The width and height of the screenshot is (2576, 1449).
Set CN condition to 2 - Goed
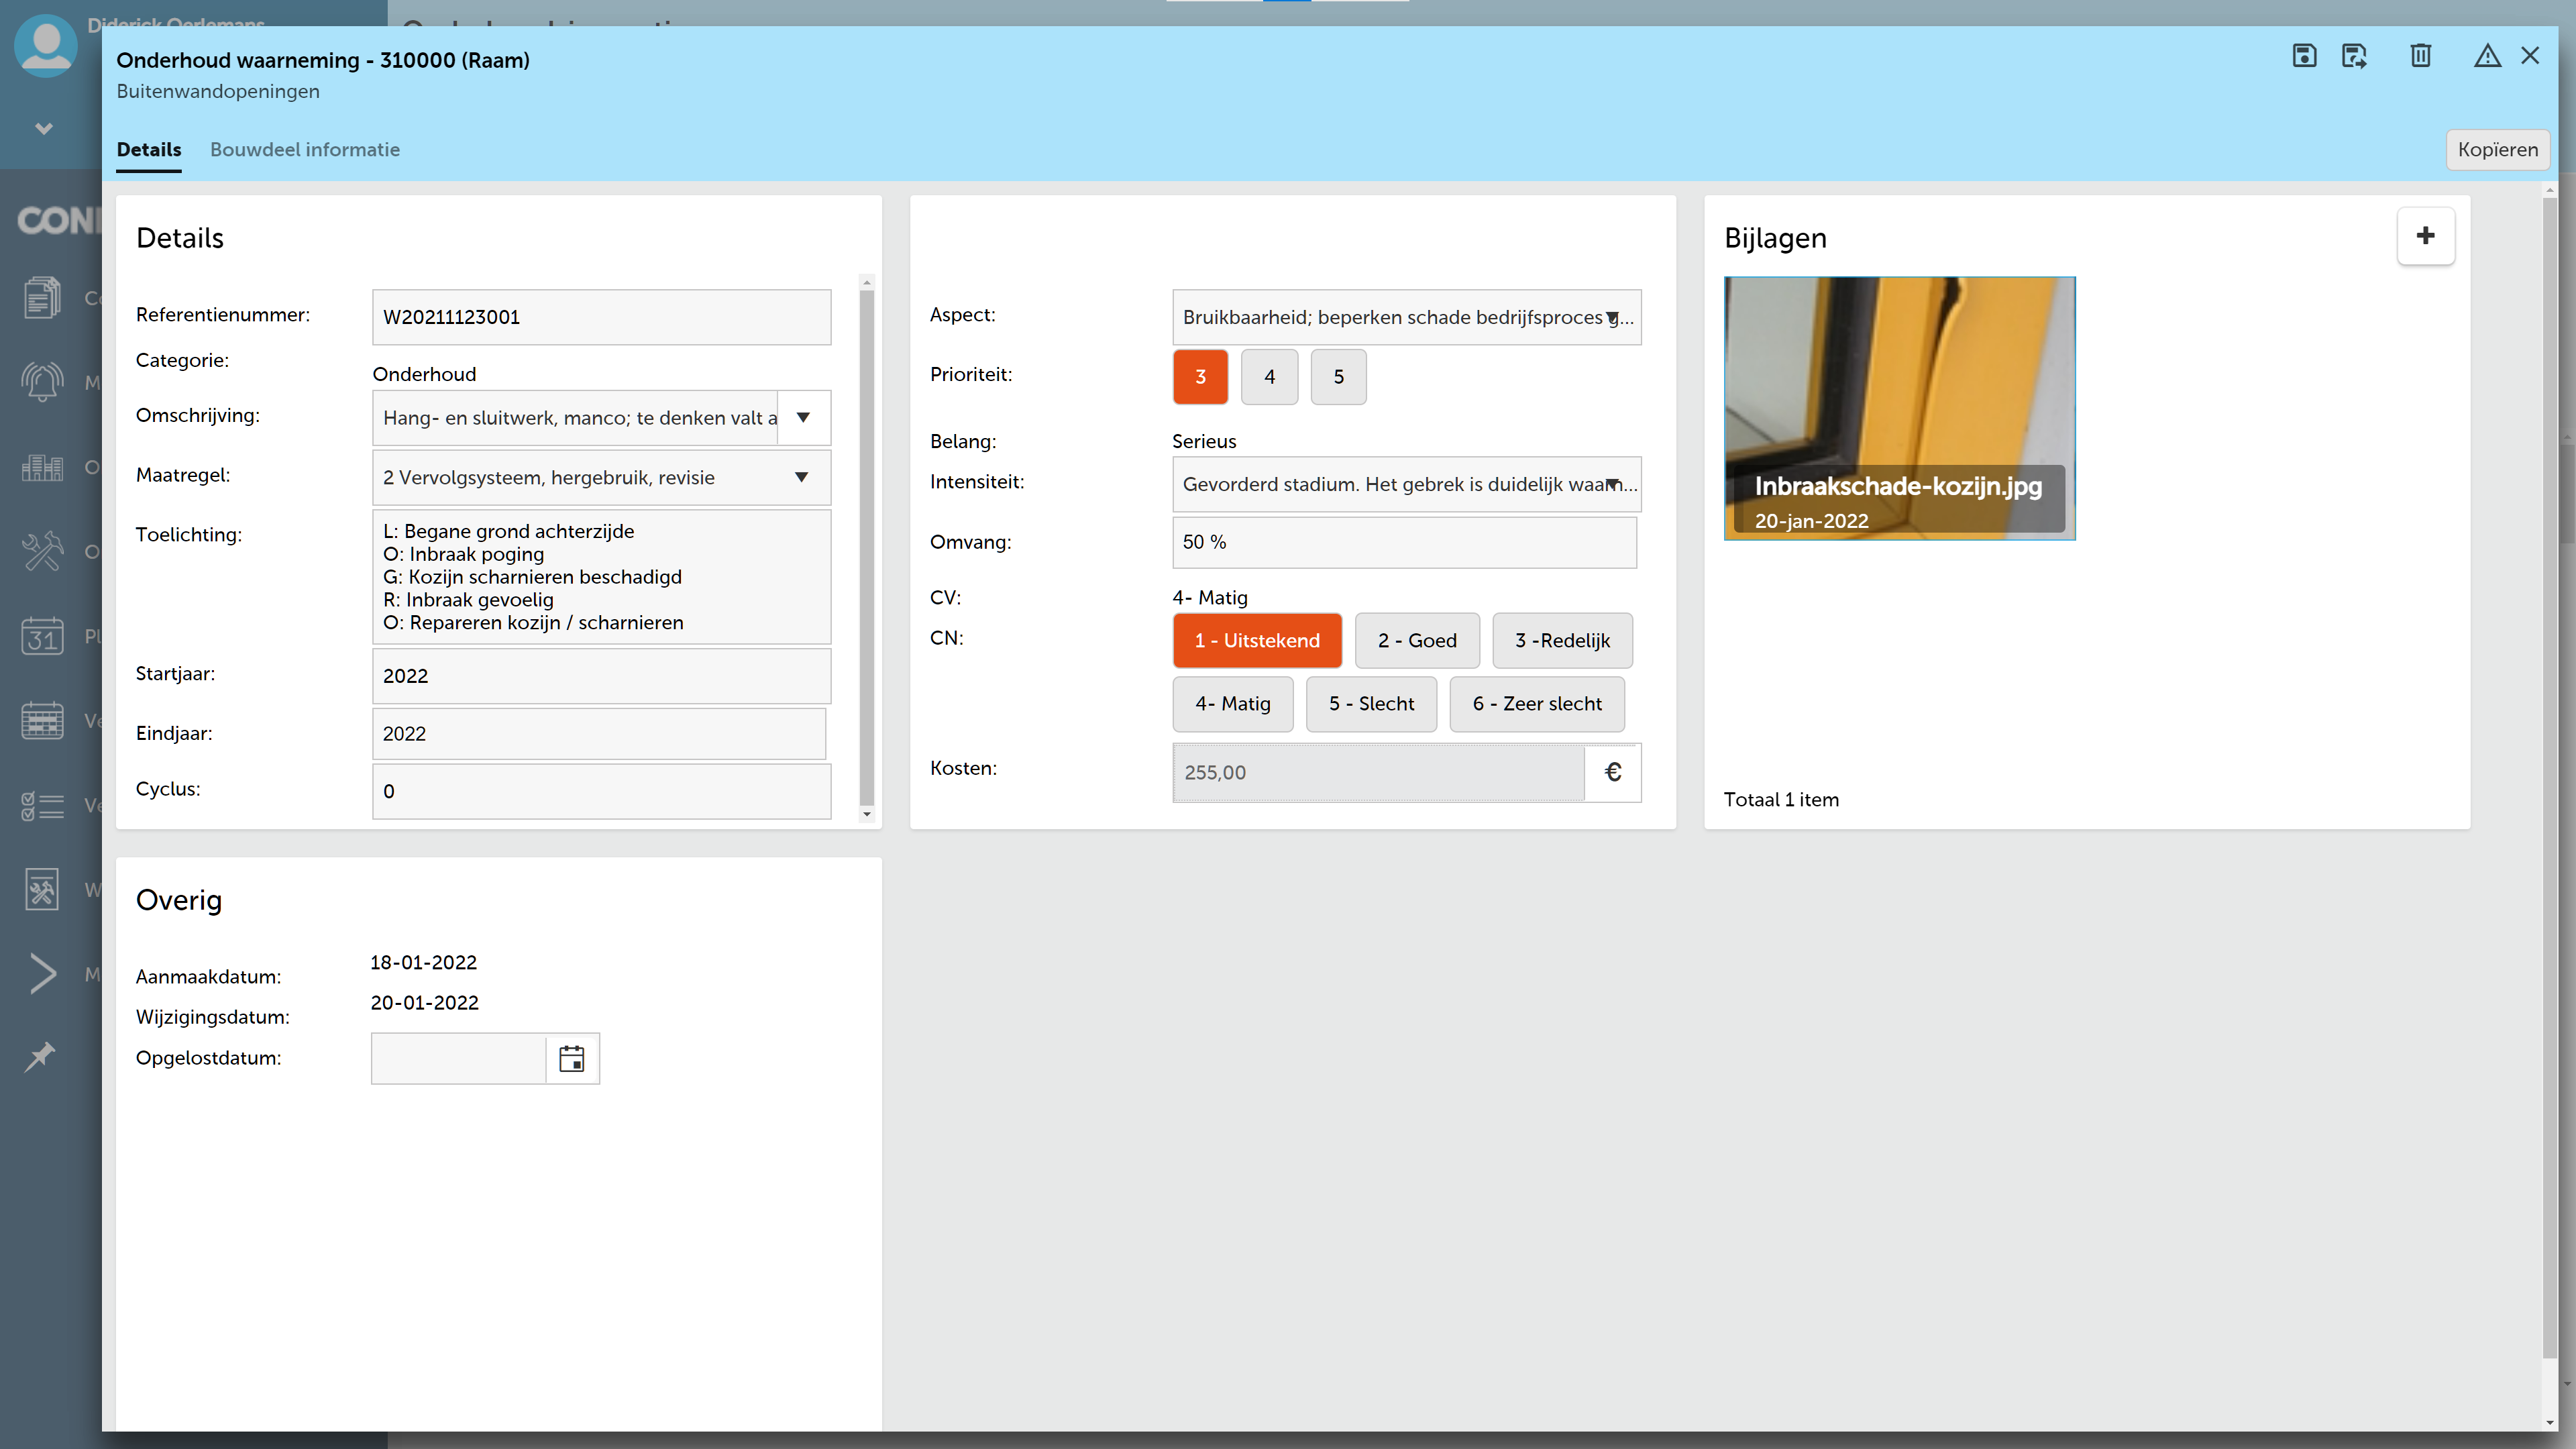point(1417,640)
